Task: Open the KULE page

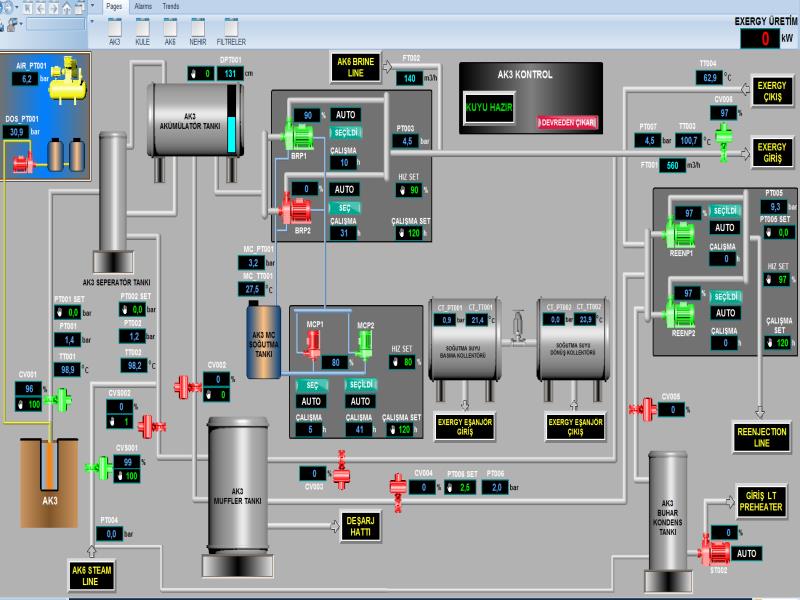Action: 142,32
